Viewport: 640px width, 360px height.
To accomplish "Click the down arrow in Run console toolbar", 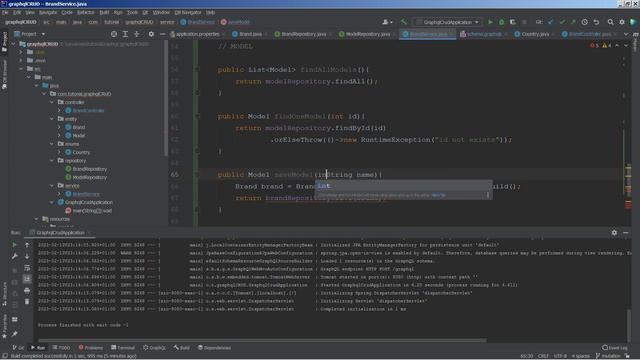I will pos(27,256).
